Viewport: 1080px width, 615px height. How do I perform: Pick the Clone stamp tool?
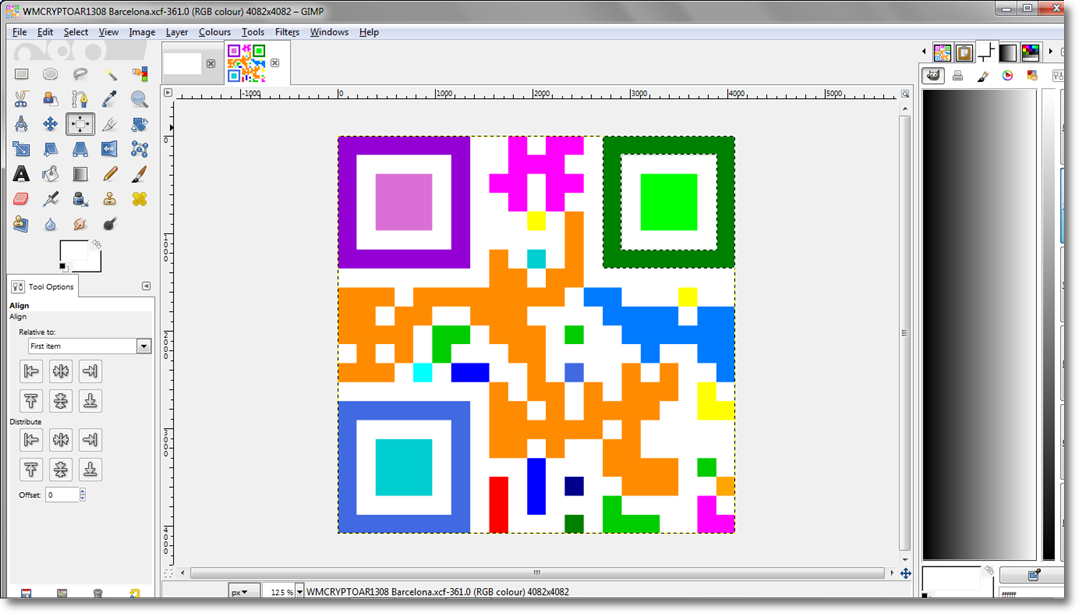point(110,199)
